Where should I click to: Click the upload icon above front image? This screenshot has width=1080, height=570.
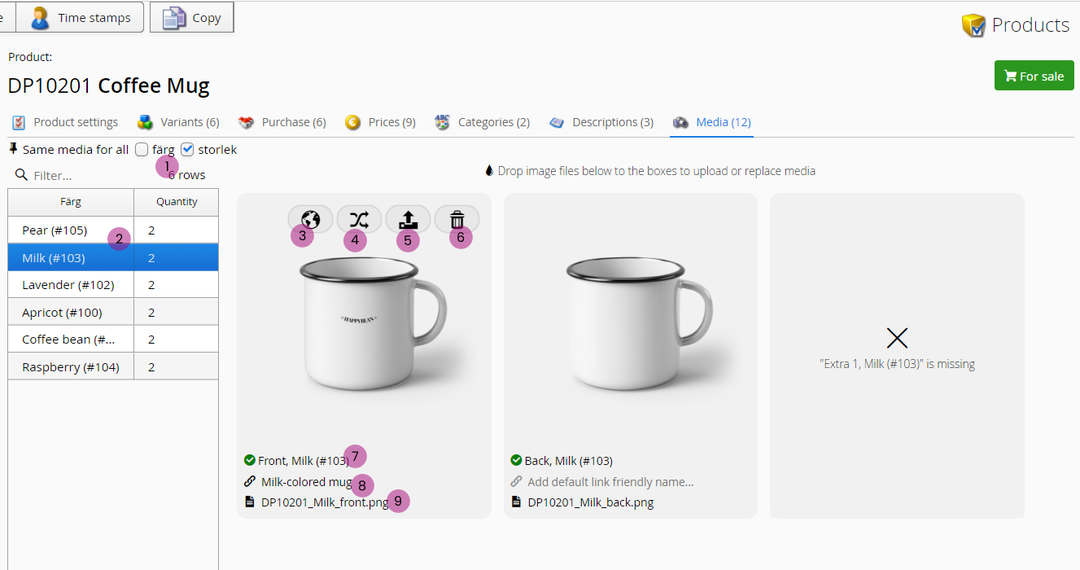408,219
